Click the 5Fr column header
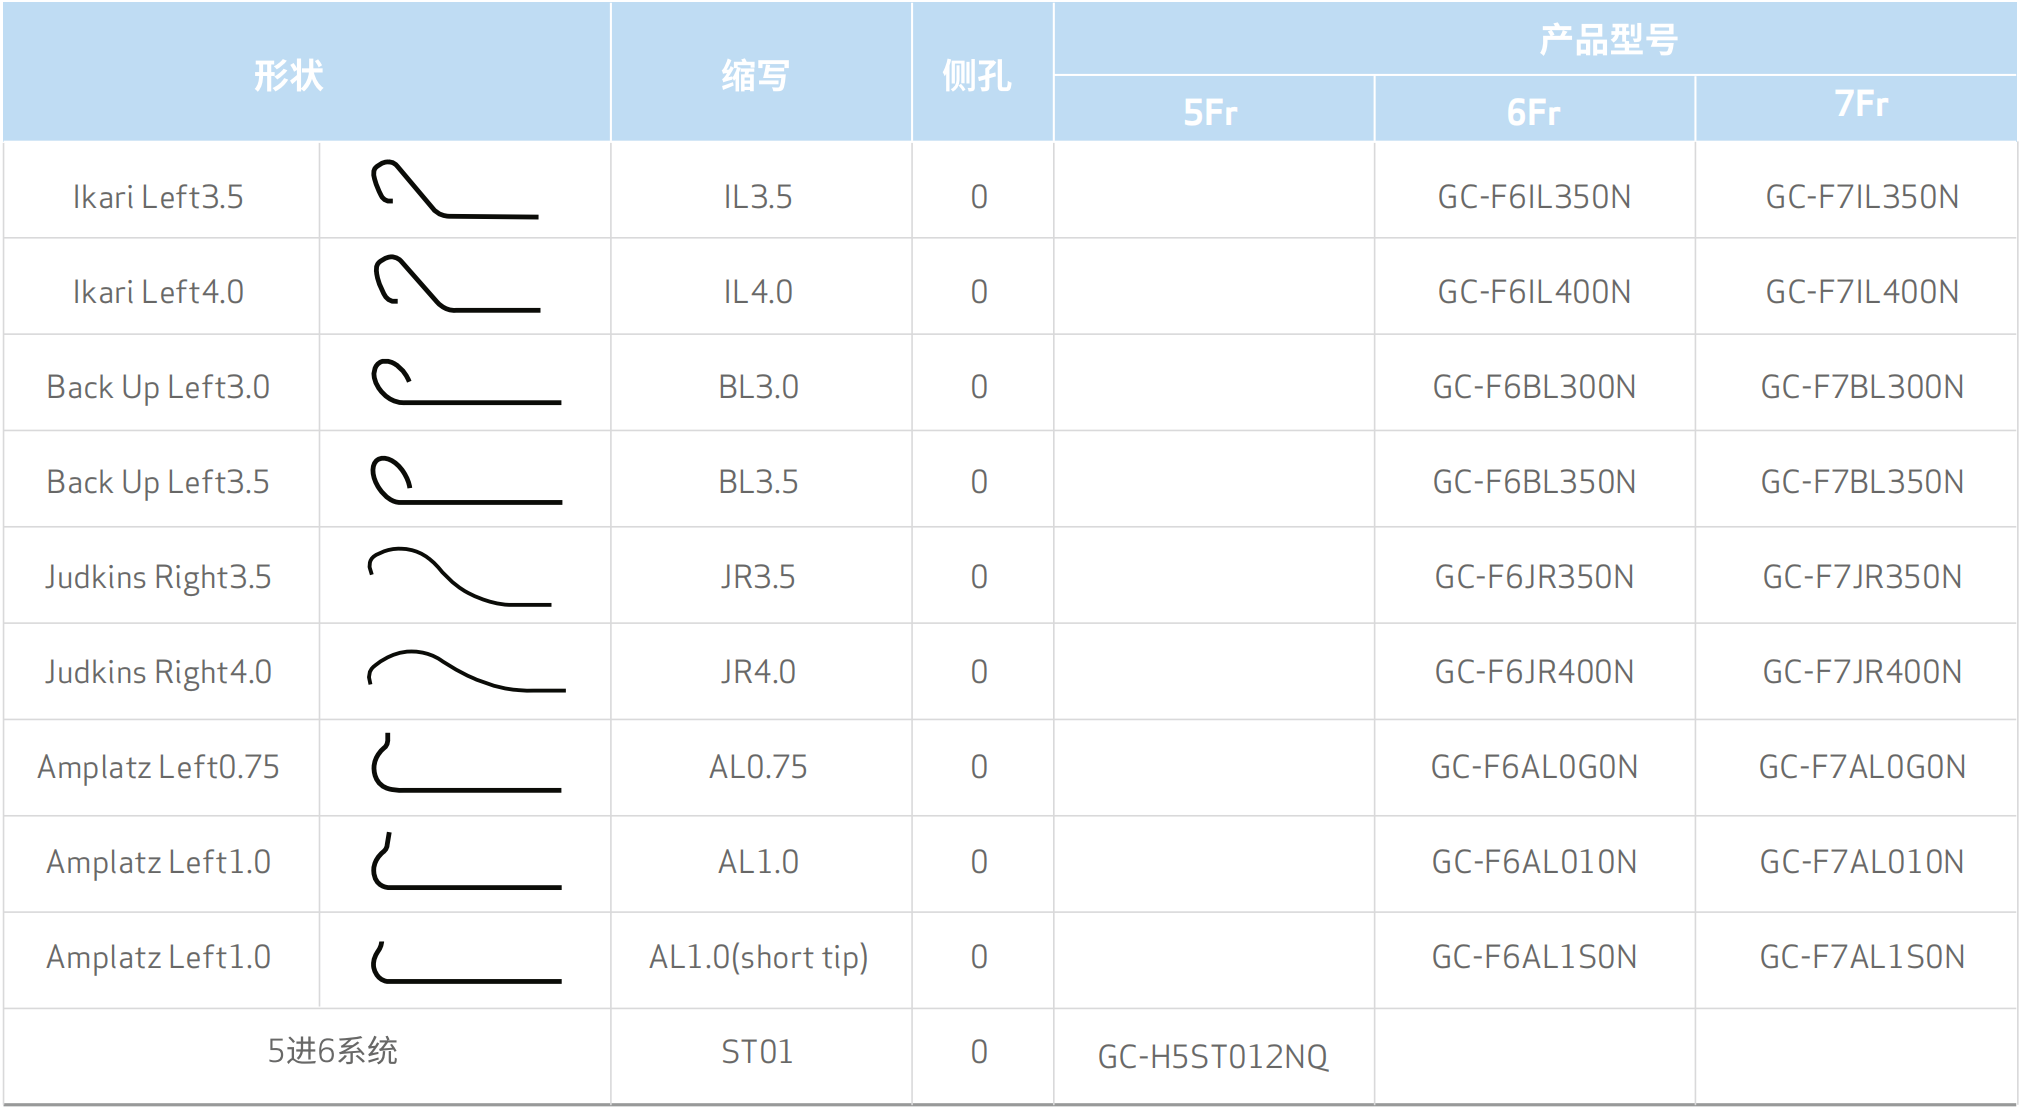Viewport: 2020px width, 1107px height. 1211,112
